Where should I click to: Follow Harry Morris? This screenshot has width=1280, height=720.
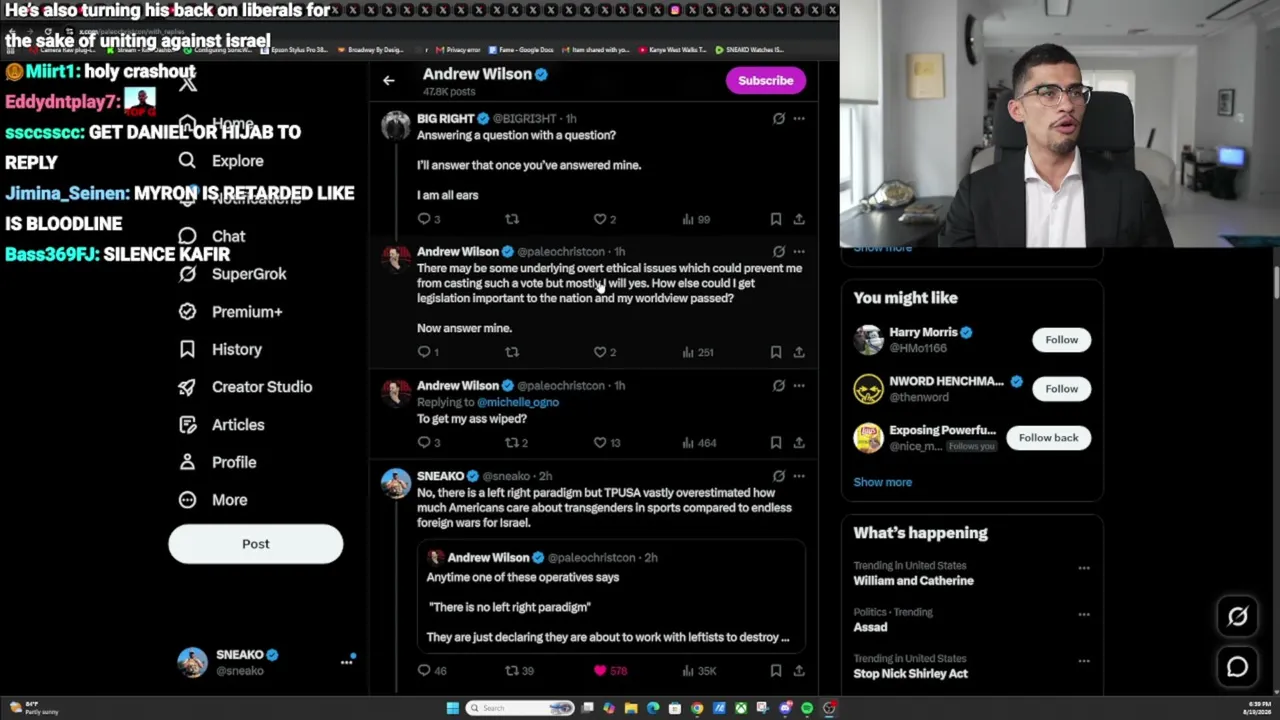[1061, 340]
